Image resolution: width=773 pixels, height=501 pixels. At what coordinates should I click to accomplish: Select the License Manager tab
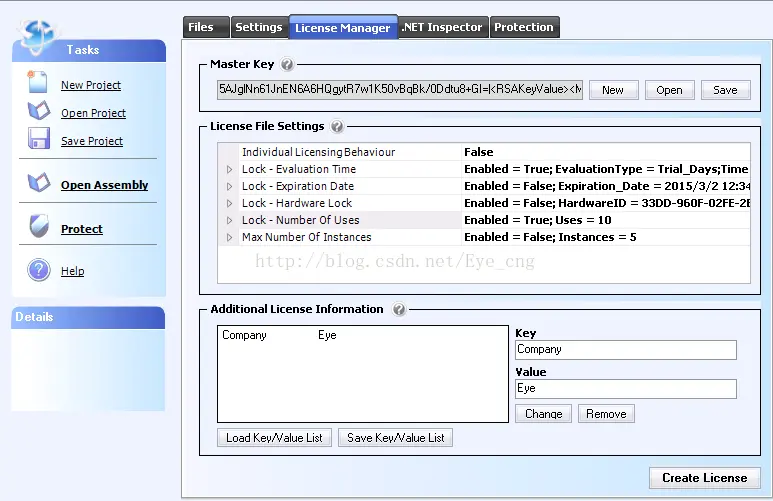click(x=343, y=27)
